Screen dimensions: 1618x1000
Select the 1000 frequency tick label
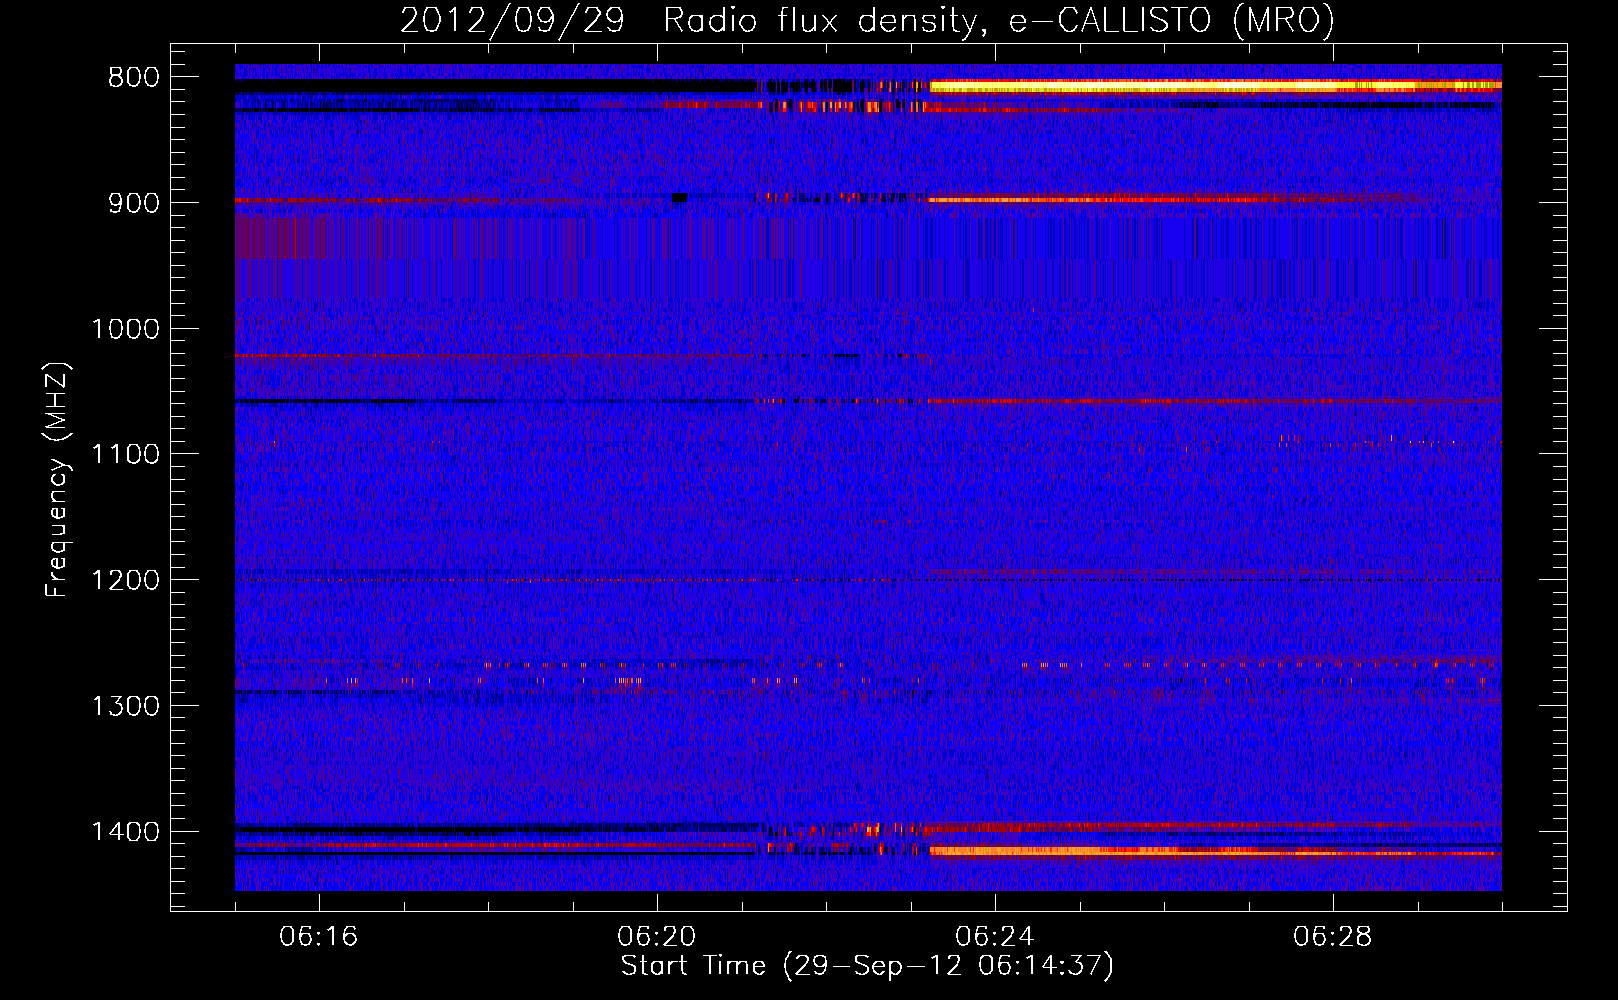click(125, 329)
